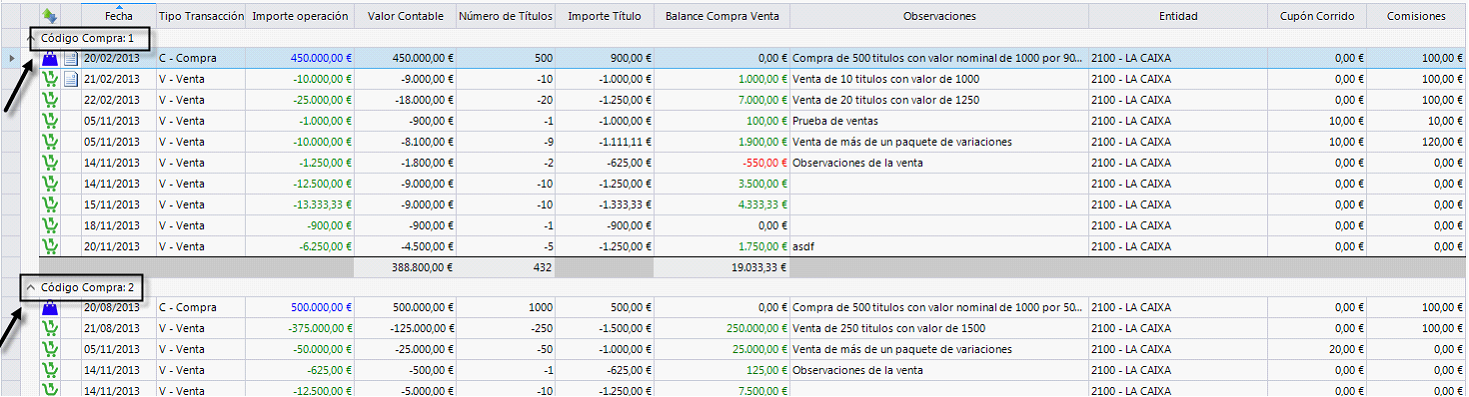Click the Entidad column header
The width and height of the screenshot is (1469, 397).
1178,16
